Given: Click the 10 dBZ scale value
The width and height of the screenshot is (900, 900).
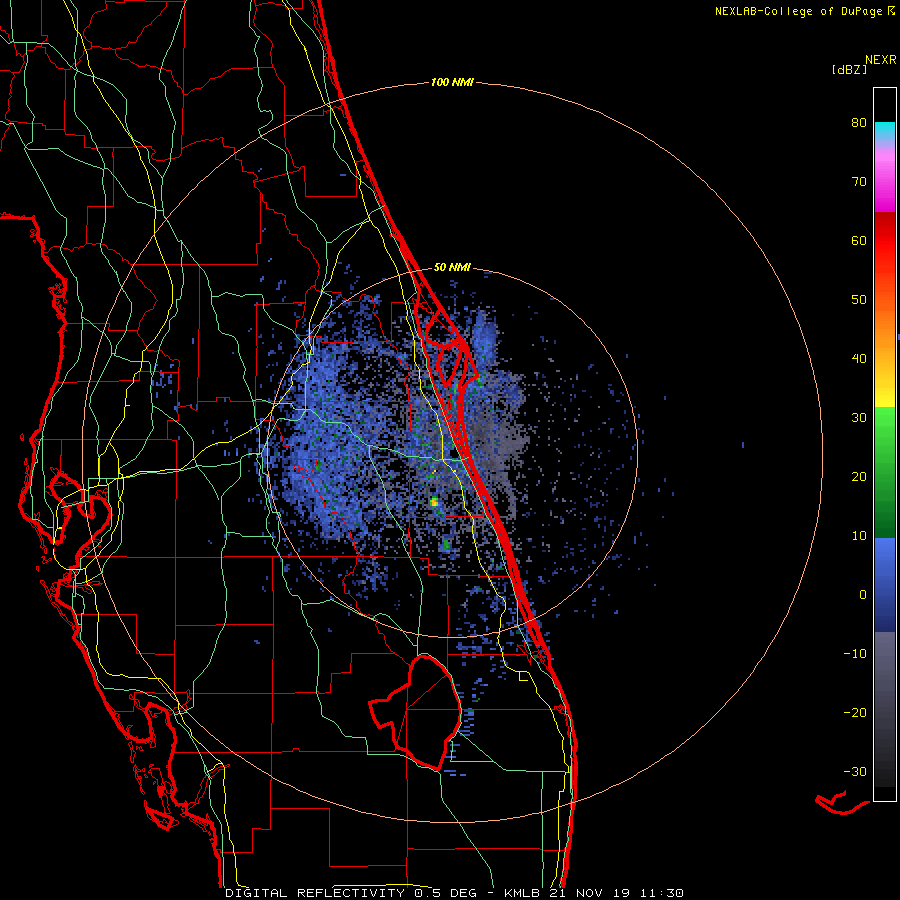Looking at the screenshot, I should (x=859, y=536).
